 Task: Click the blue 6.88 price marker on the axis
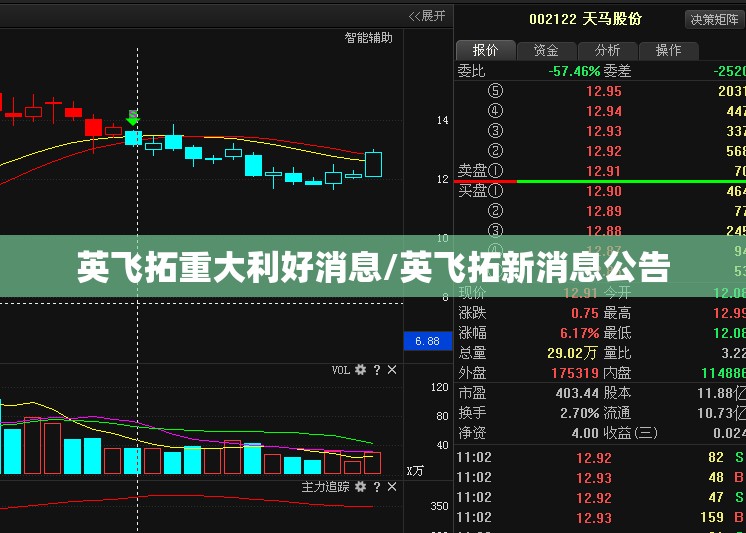[428, 341]
